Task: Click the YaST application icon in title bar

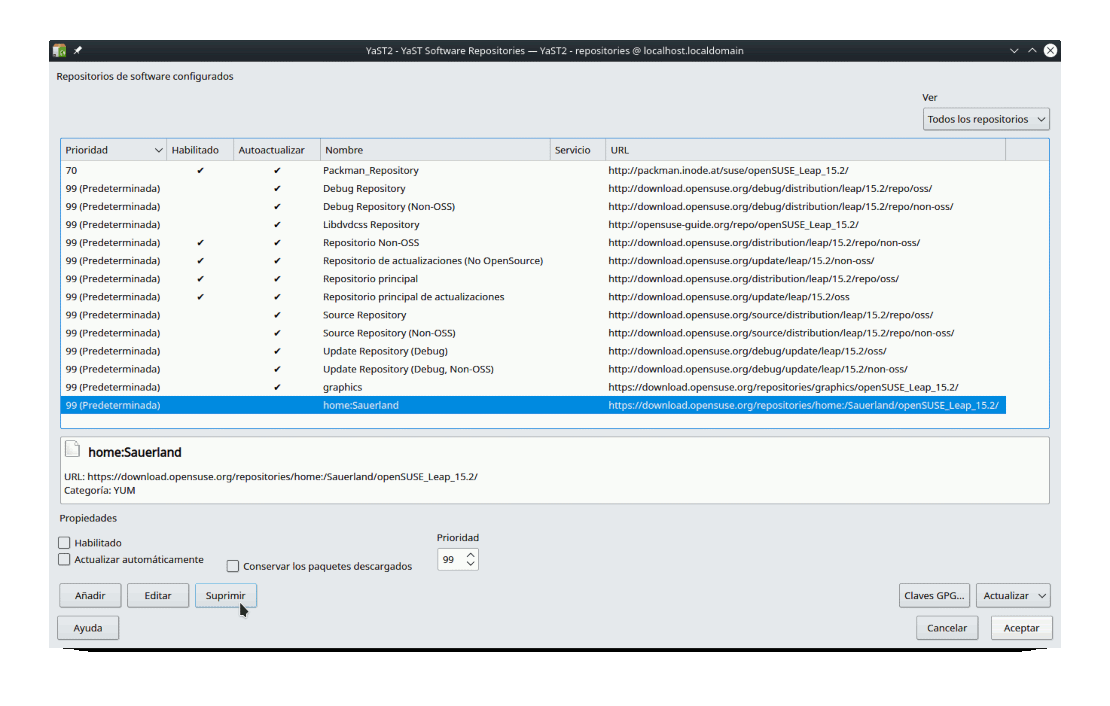Action: point(59,50)
